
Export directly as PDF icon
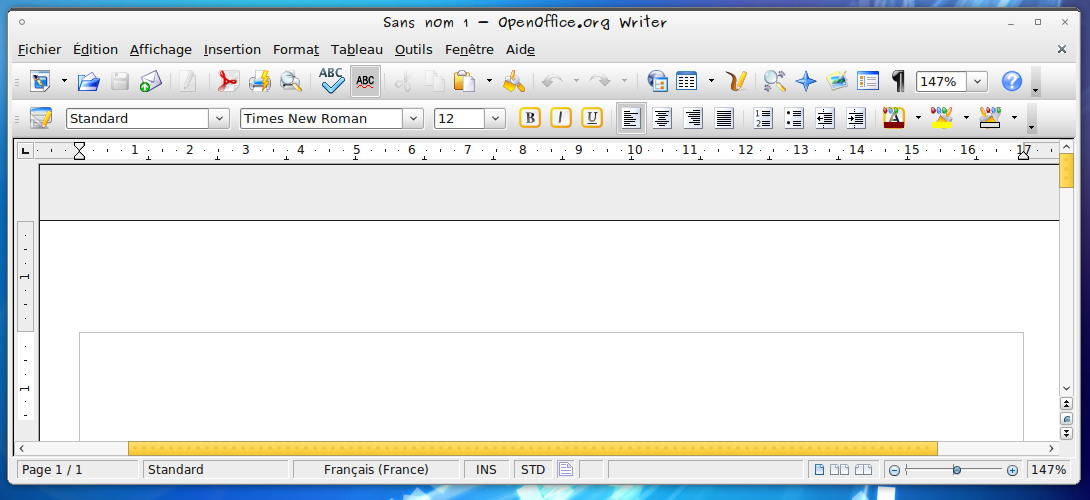coord(227,81)
